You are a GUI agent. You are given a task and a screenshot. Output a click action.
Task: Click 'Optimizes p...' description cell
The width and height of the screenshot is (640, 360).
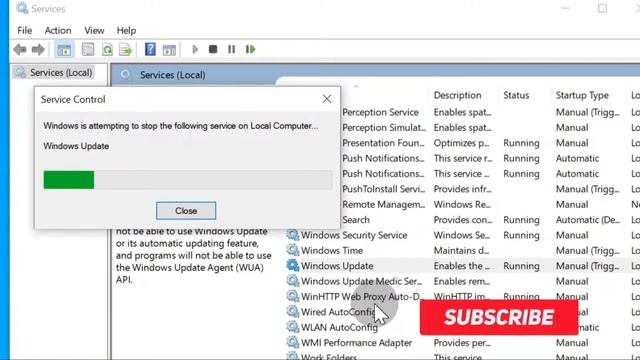coord(461,143)
